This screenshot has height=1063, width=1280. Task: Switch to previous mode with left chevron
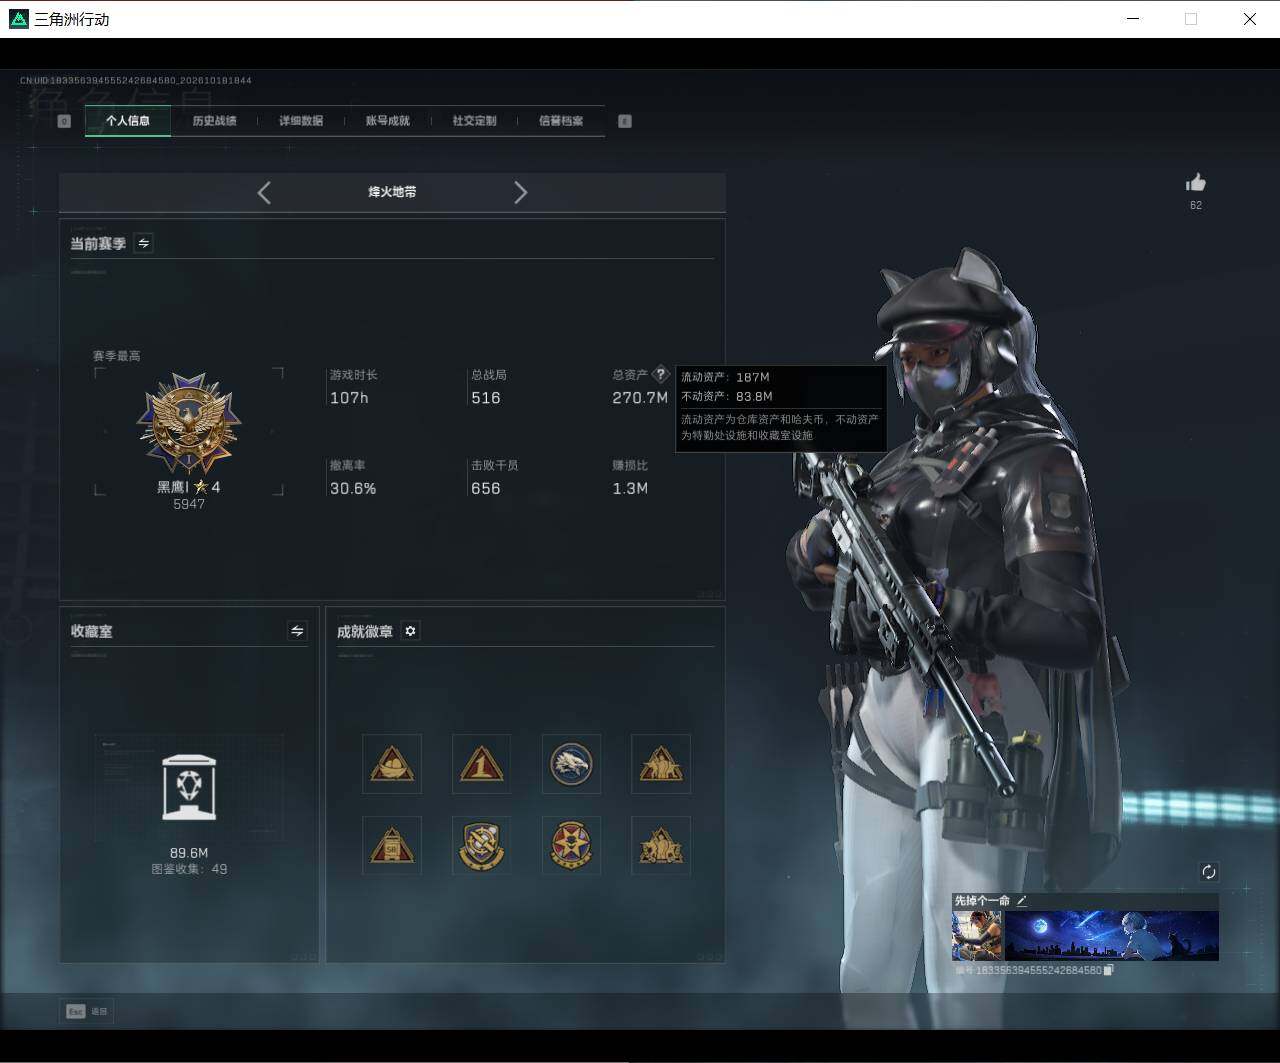coord(264,193)
